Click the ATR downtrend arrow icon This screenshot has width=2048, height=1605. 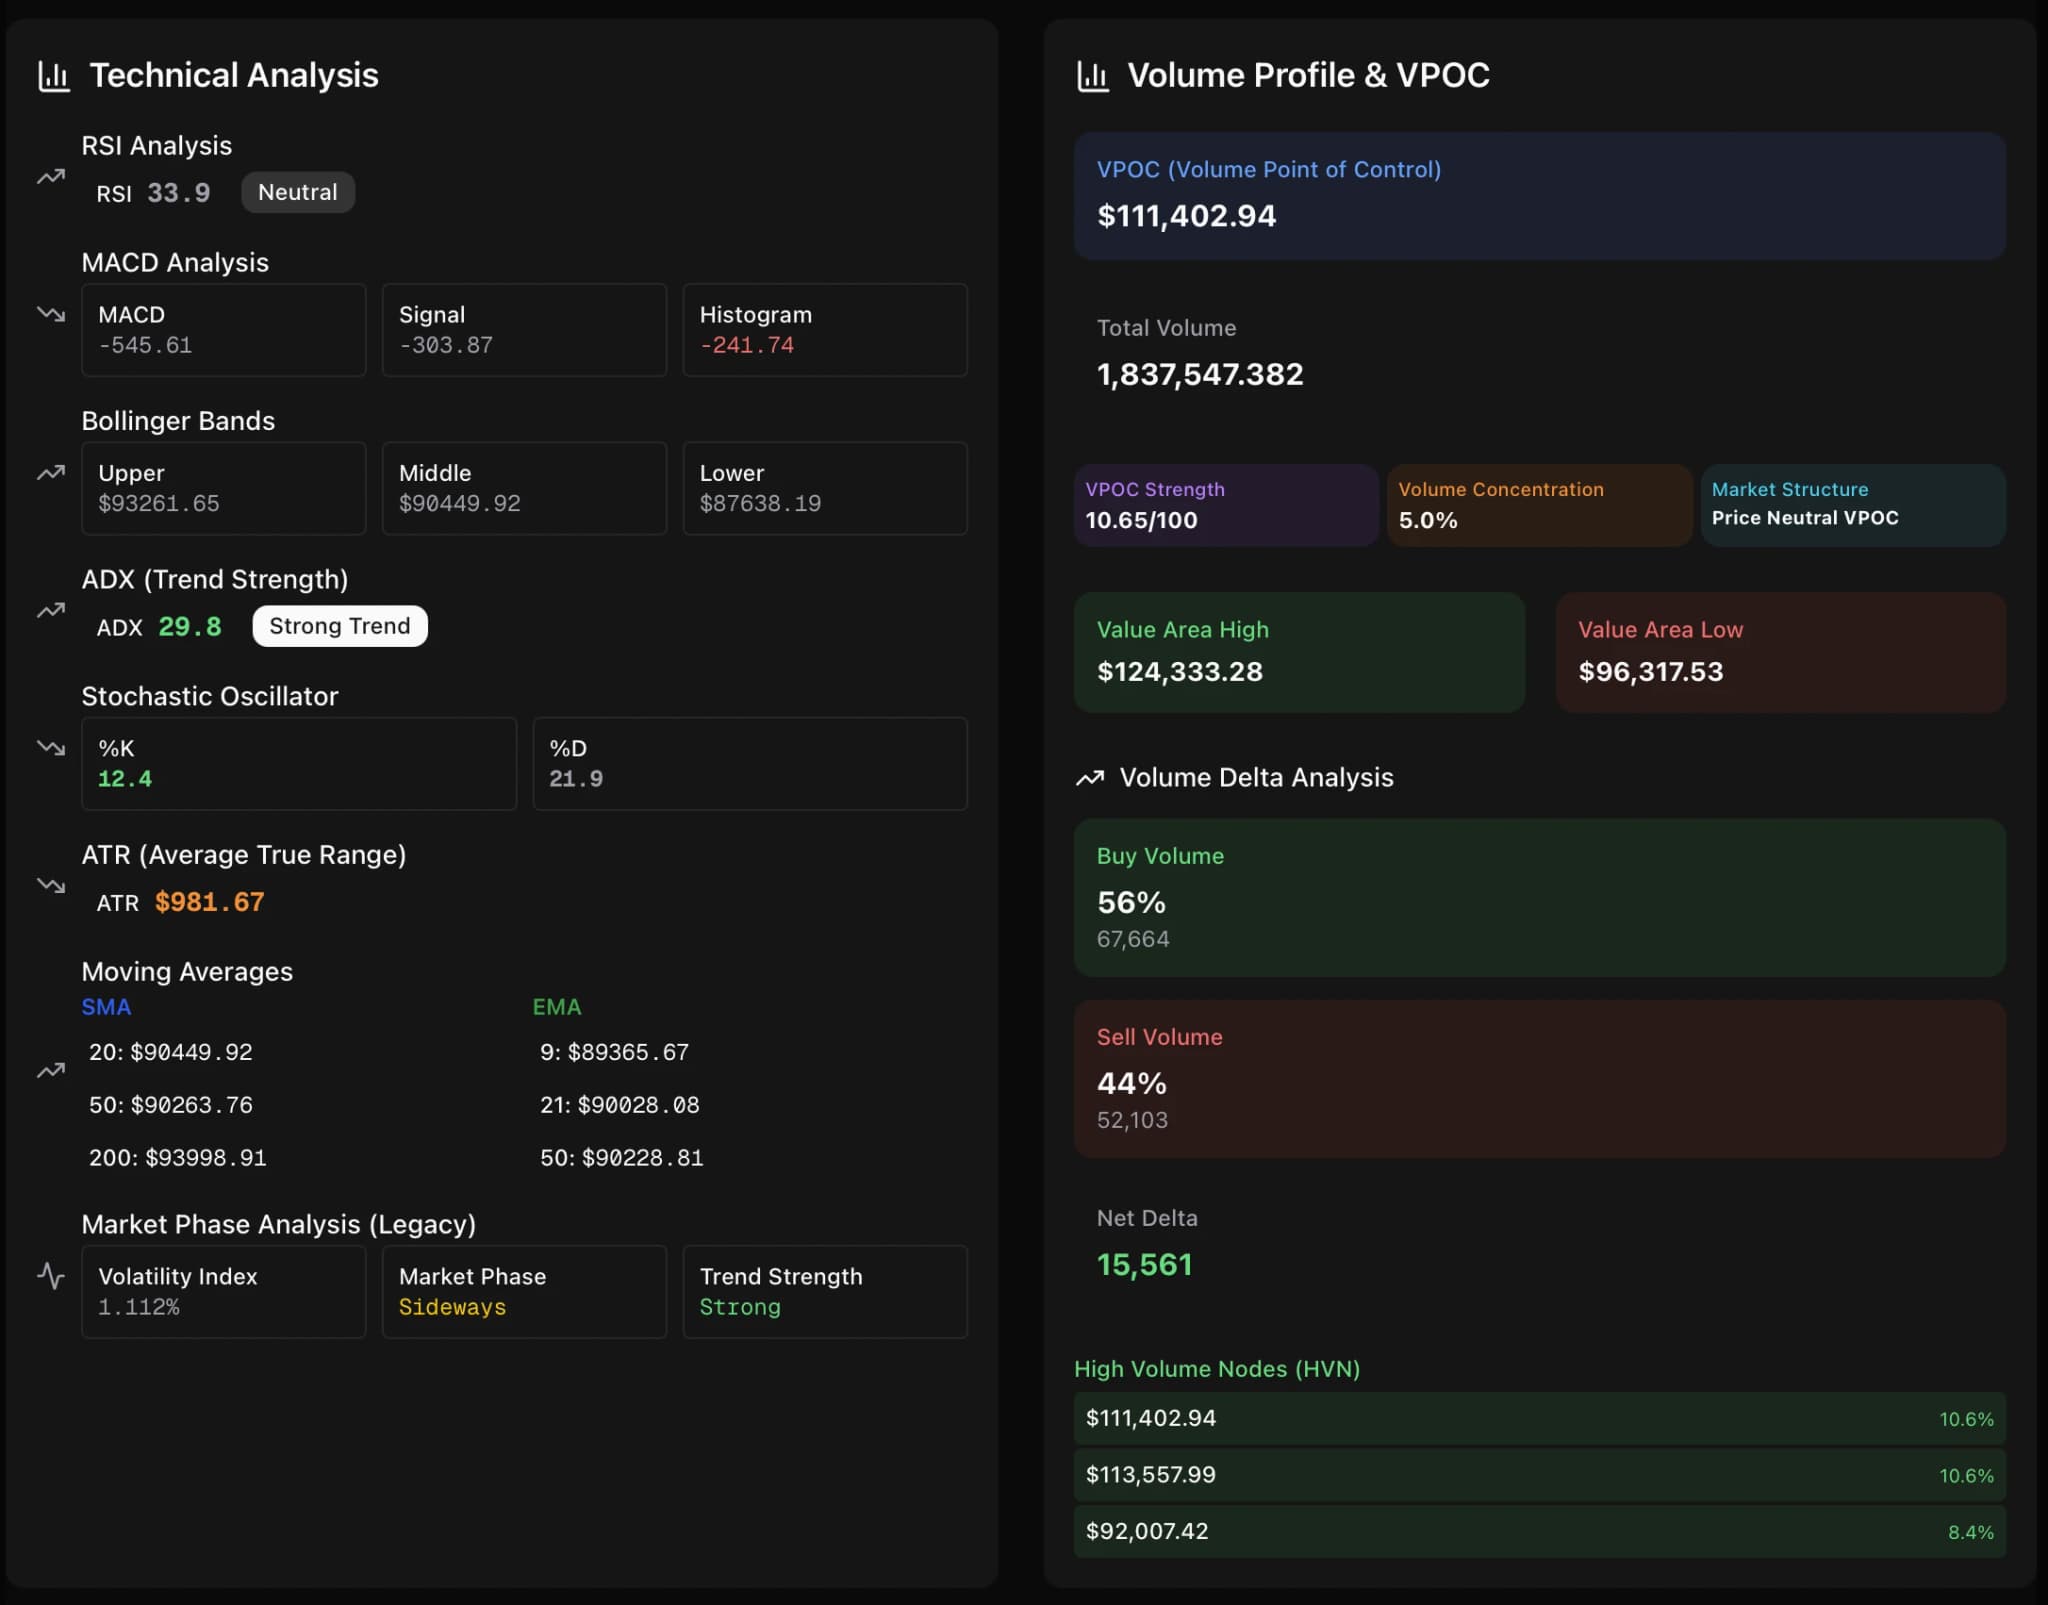click(x=49, y=885)
